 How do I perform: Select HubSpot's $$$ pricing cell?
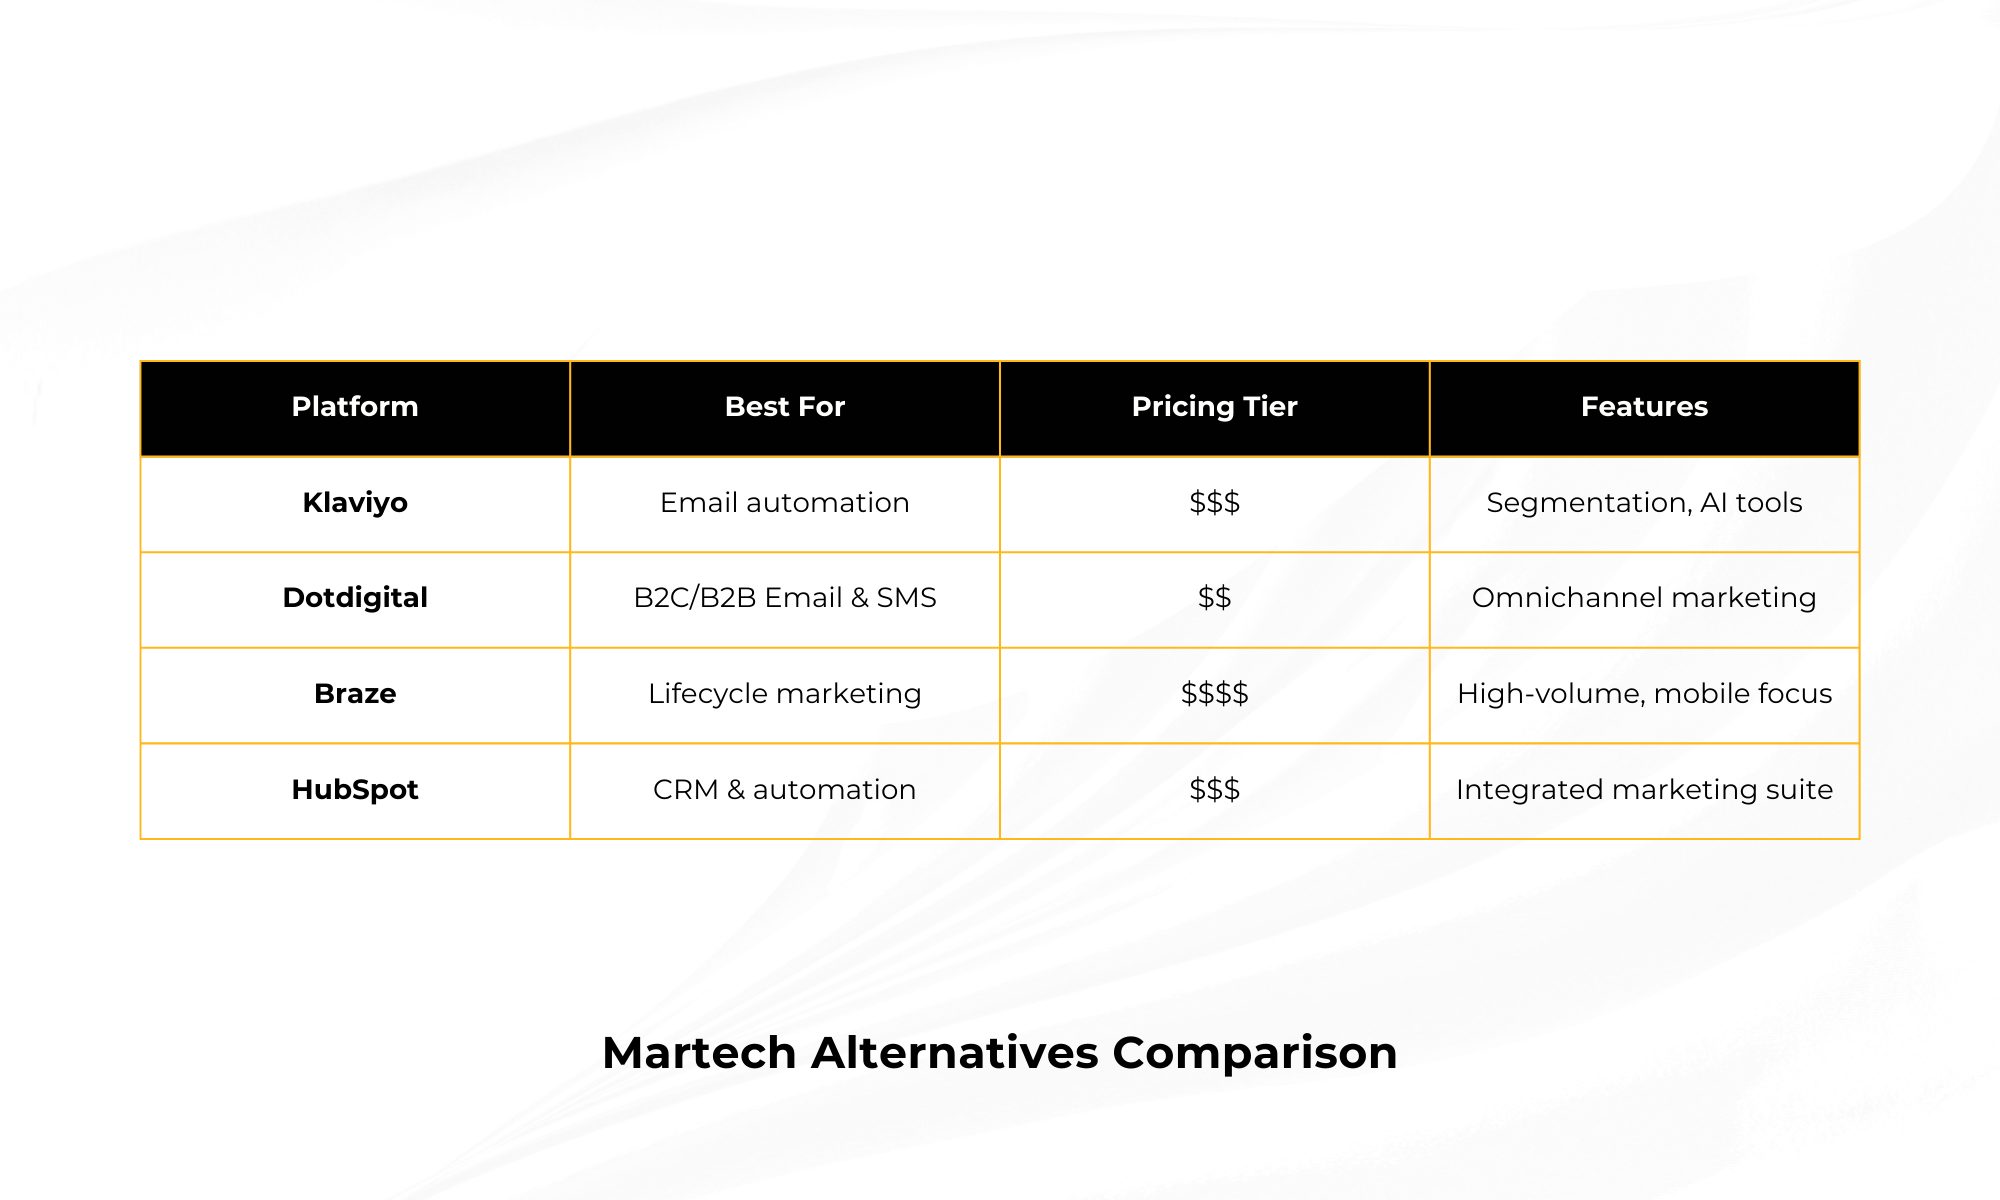[x=1214, y=790]
